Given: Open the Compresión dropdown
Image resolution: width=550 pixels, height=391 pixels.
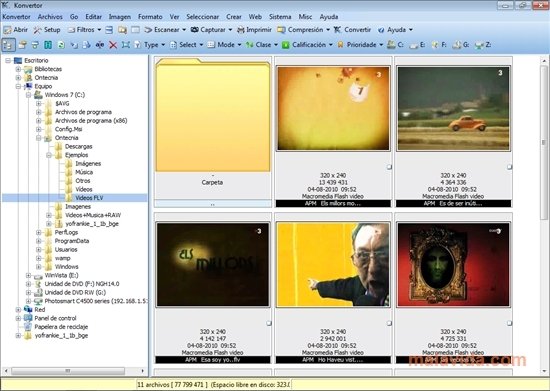Looking at the screenshot, I should coord(304,30).
